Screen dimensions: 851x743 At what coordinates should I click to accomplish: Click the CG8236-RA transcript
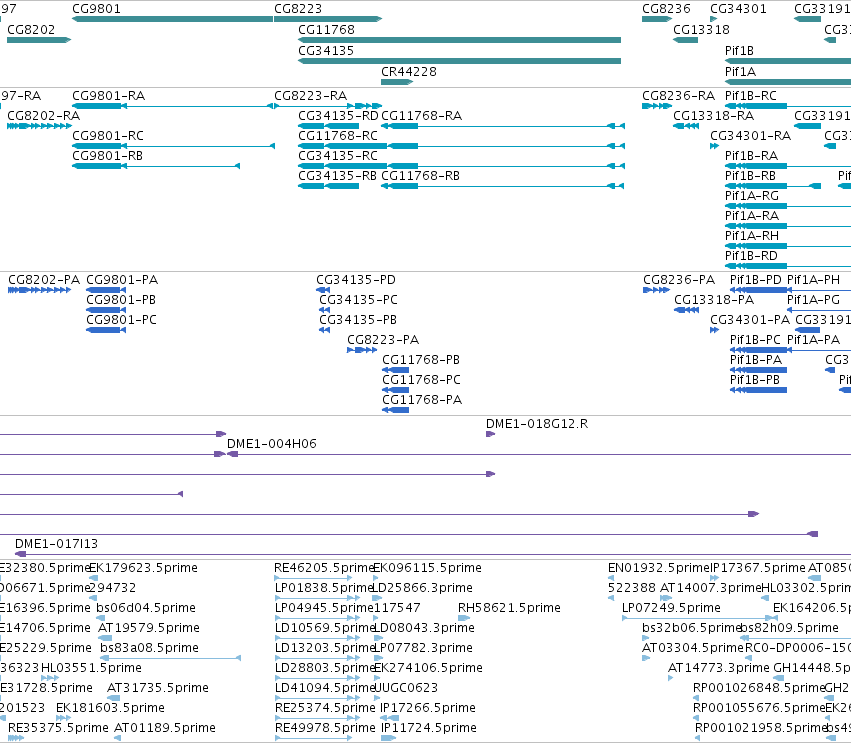(x=657, y=106)
